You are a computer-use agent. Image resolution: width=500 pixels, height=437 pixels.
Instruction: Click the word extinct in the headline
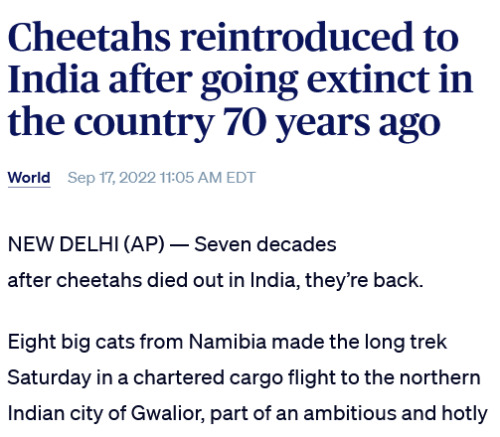point(368,79)
